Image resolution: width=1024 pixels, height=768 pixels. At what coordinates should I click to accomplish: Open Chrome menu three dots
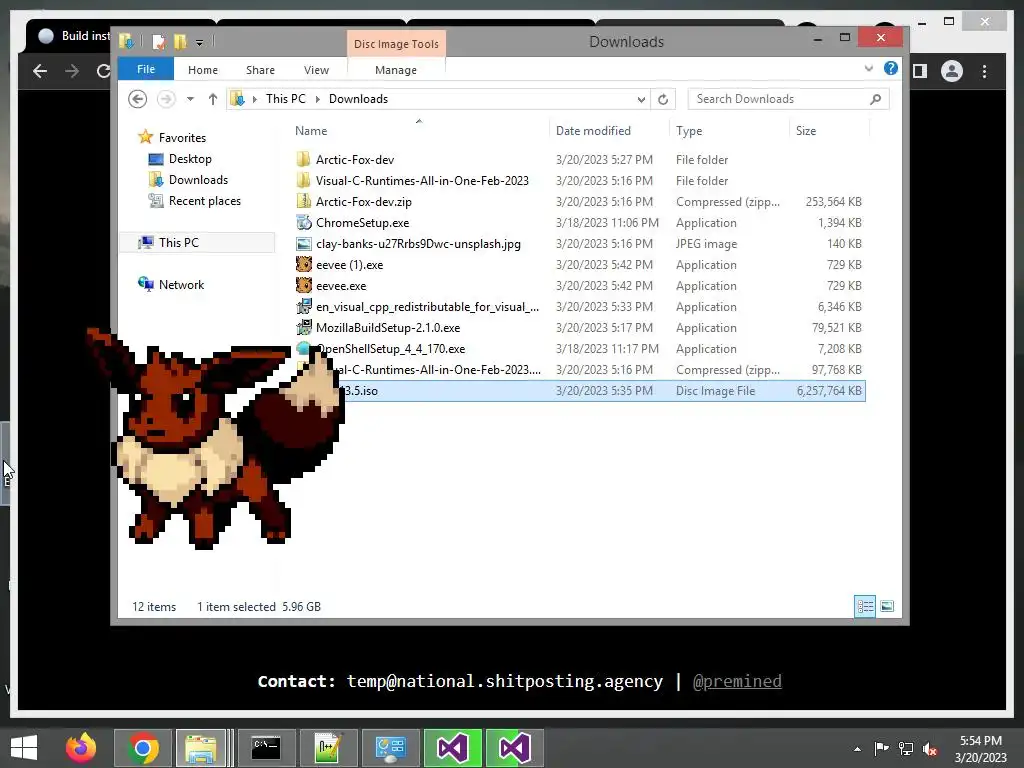[x=985, y=71]
